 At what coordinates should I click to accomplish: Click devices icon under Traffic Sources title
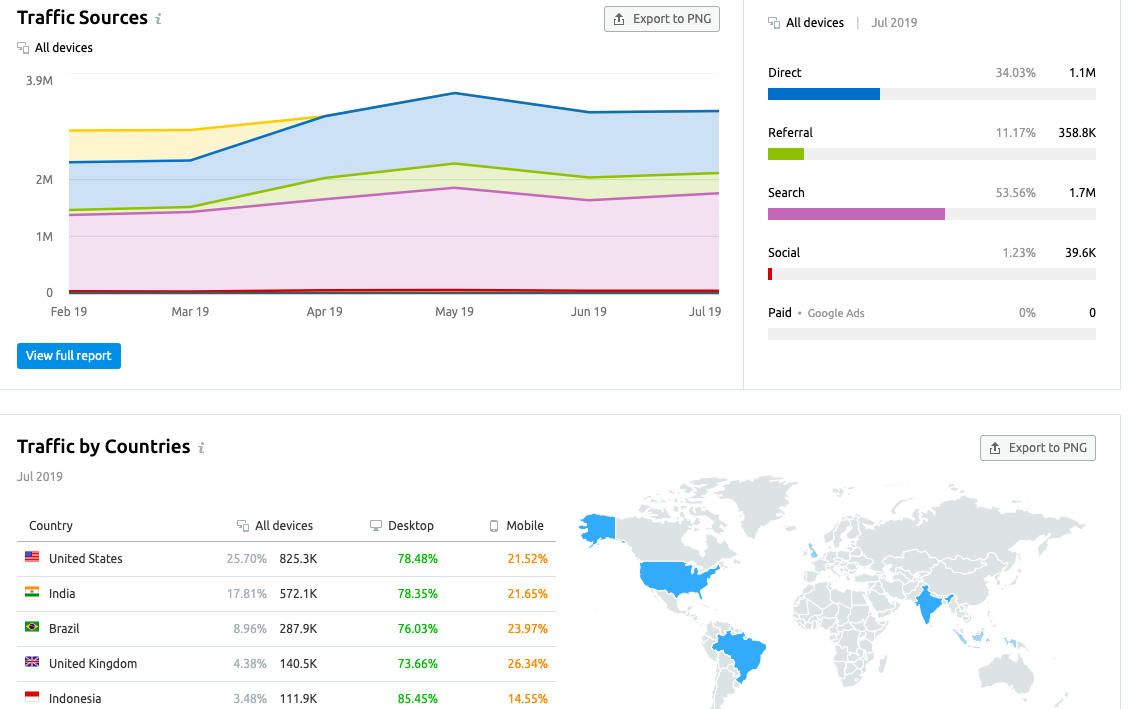[x=23, y=48]
